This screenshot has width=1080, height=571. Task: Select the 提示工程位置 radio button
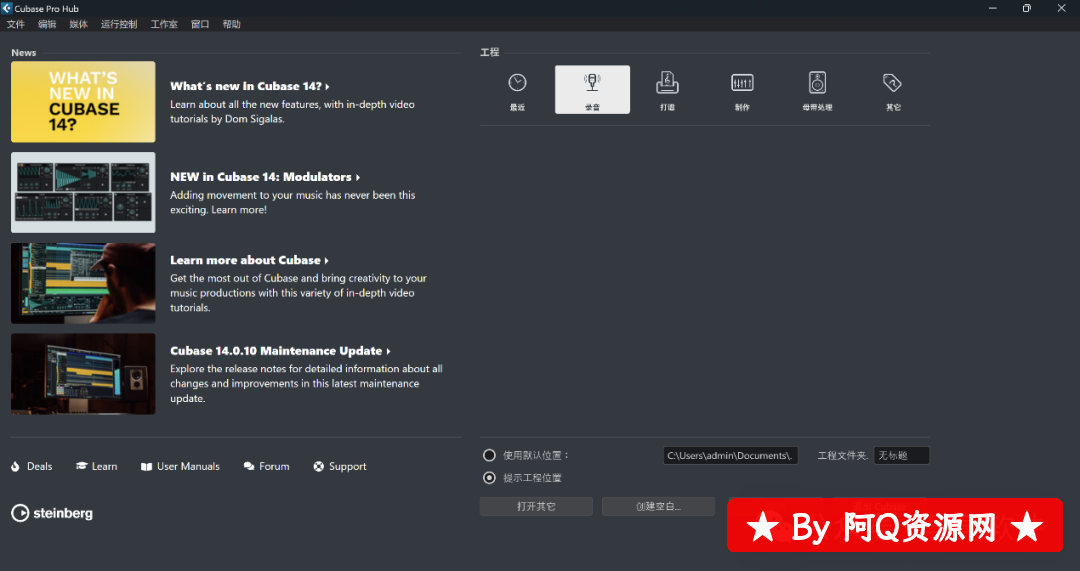[x=489, y=477]
